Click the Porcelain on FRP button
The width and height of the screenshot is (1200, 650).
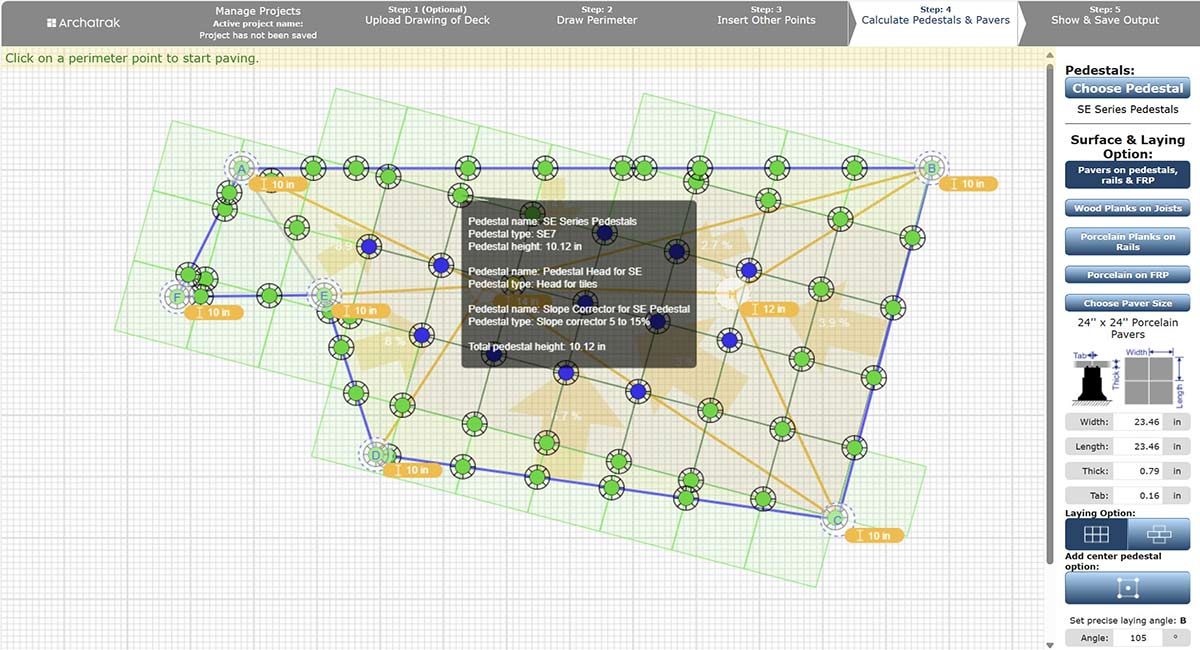click(x=1127, y=275)
